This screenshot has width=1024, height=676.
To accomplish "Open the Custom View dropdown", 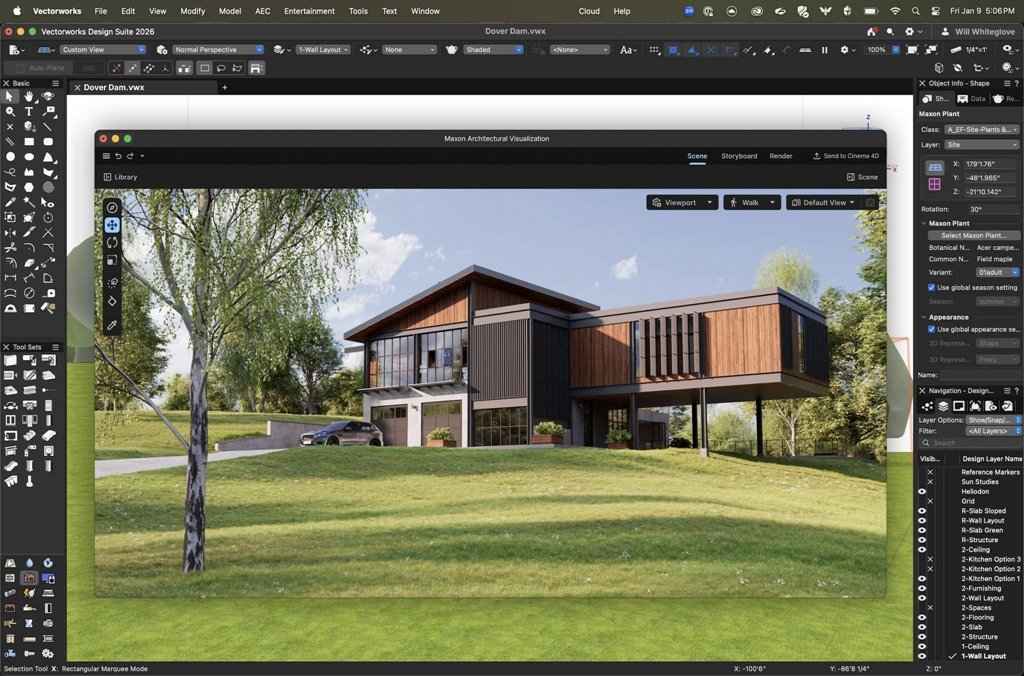I will point(103,50).
